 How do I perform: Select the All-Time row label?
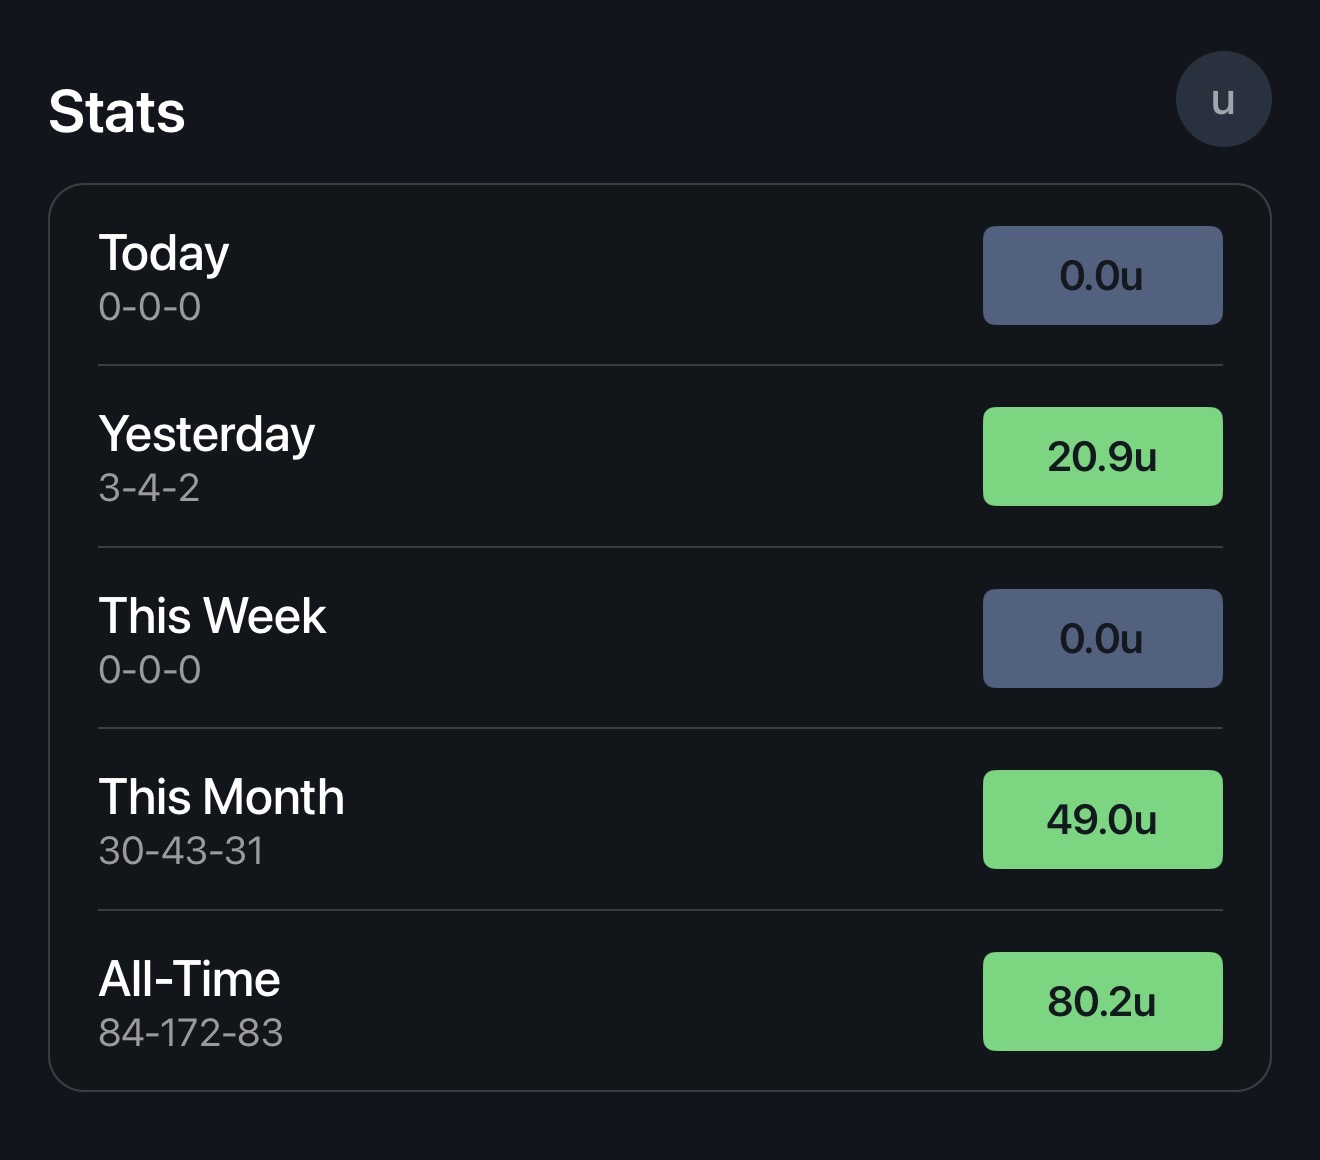point(189,978)
